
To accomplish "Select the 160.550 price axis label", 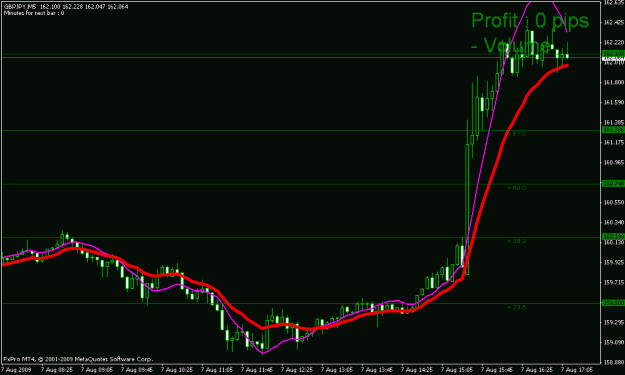I will point(613,202).
